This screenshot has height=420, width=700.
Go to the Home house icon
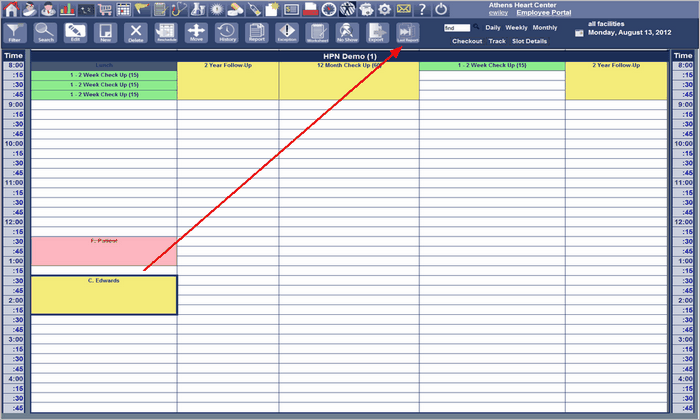(x=11, y=9)
